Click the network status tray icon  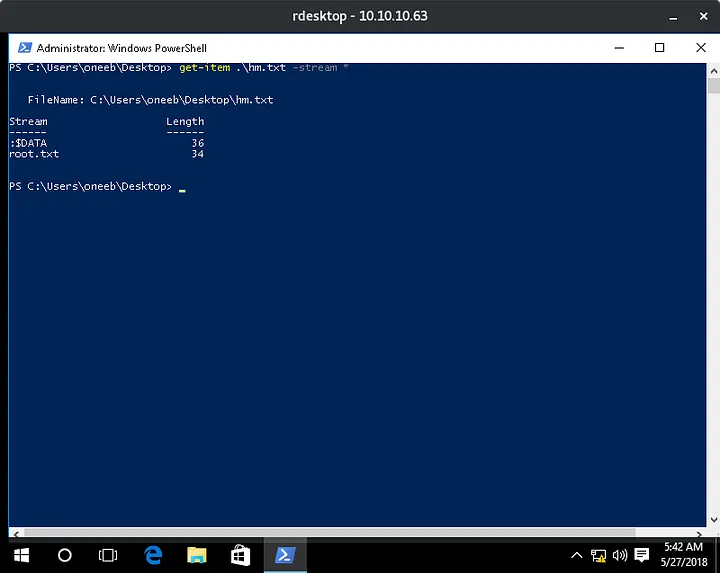tap(599, 555)
